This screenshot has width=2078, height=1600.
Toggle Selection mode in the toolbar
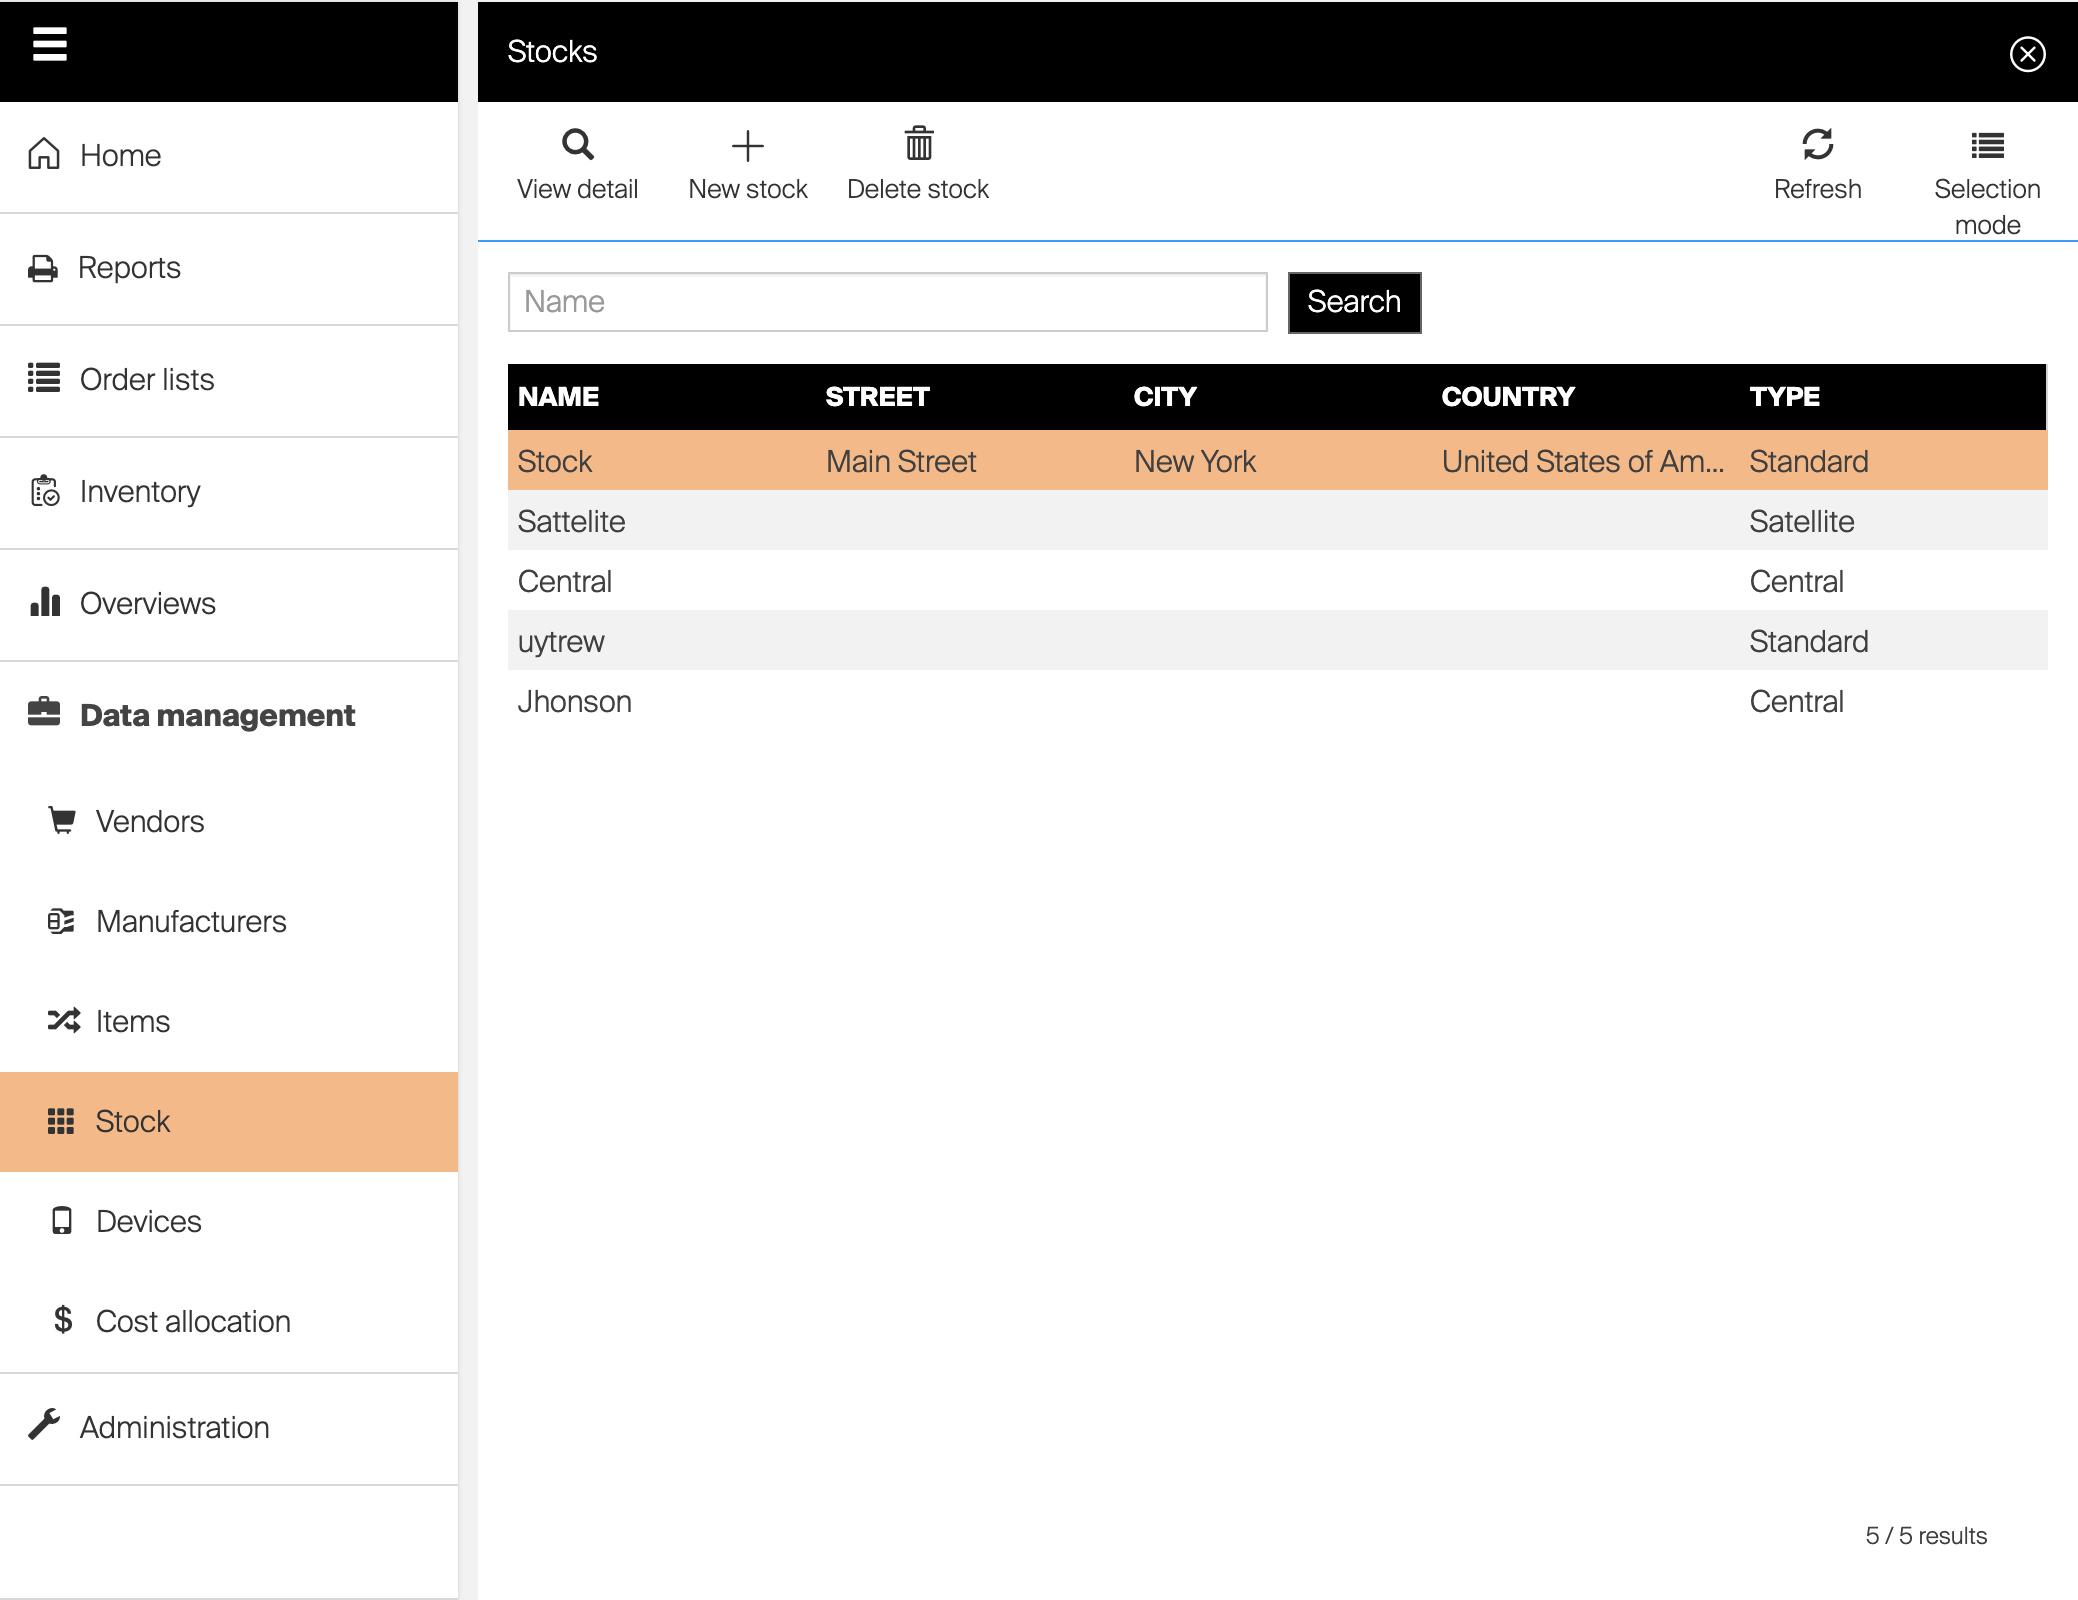tap(1986, 147)
